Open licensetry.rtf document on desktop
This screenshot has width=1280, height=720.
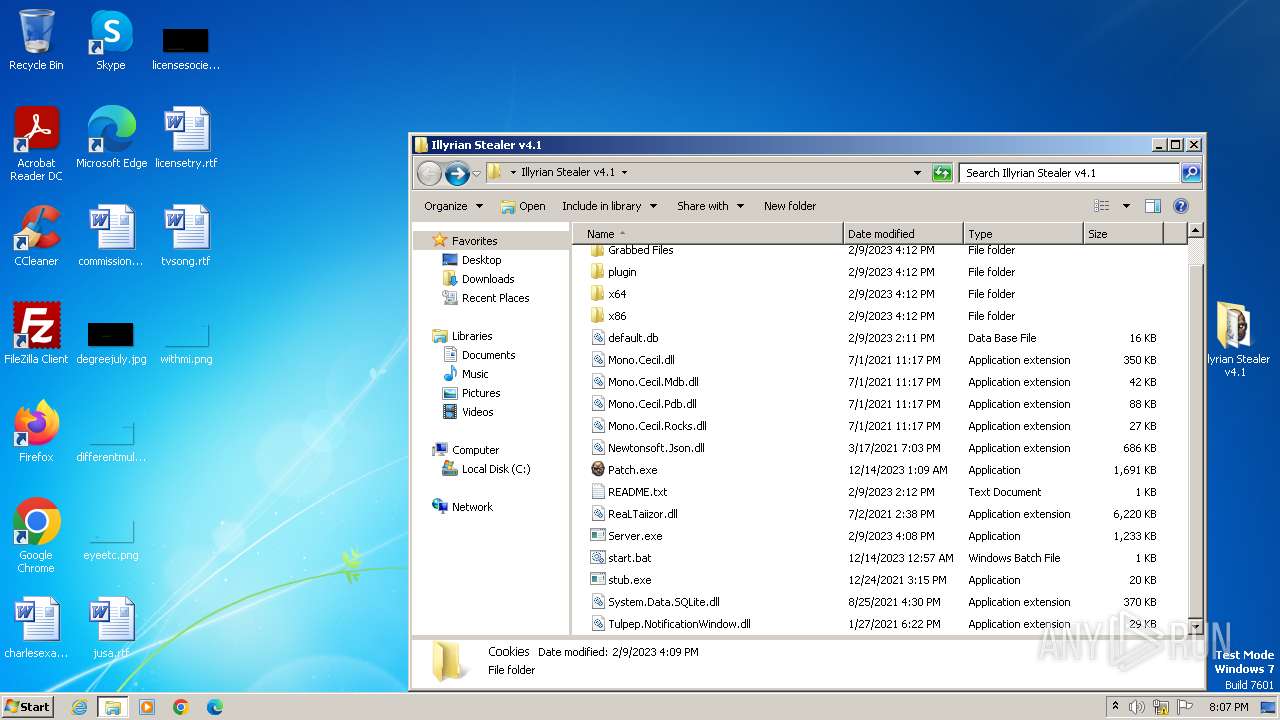186,138
